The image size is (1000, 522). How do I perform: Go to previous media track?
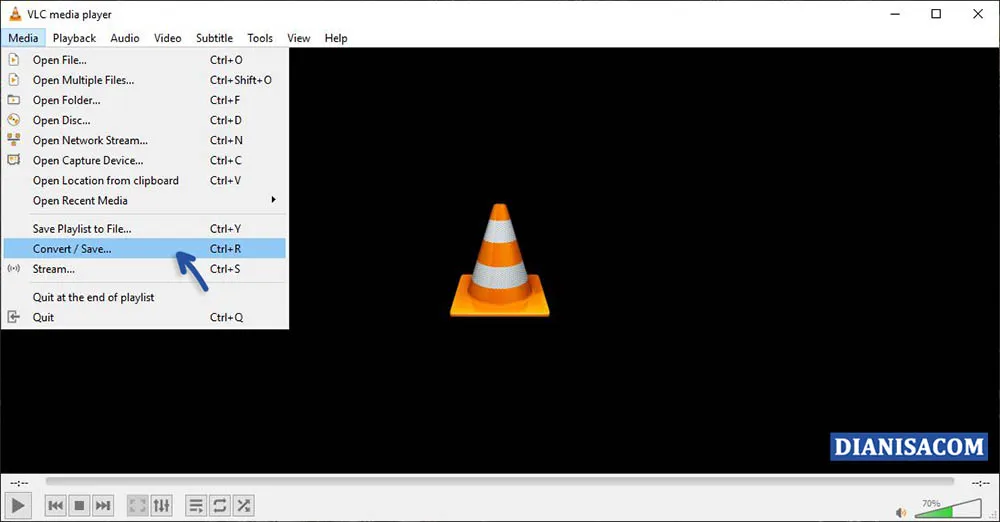pos(56,506)
